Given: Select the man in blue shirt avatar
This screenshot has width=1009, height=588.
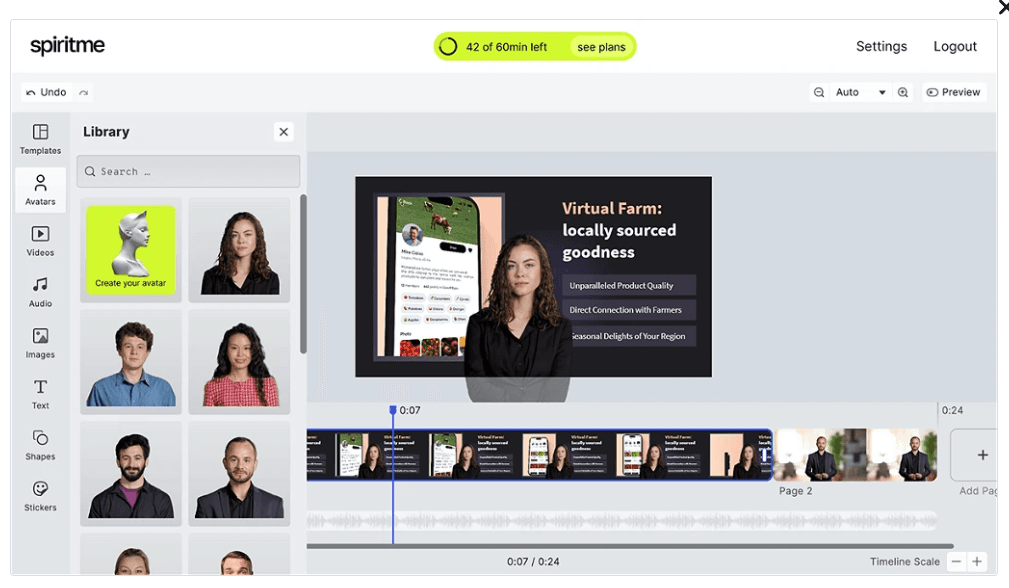Looking at the screenshot, I should 131,362.
